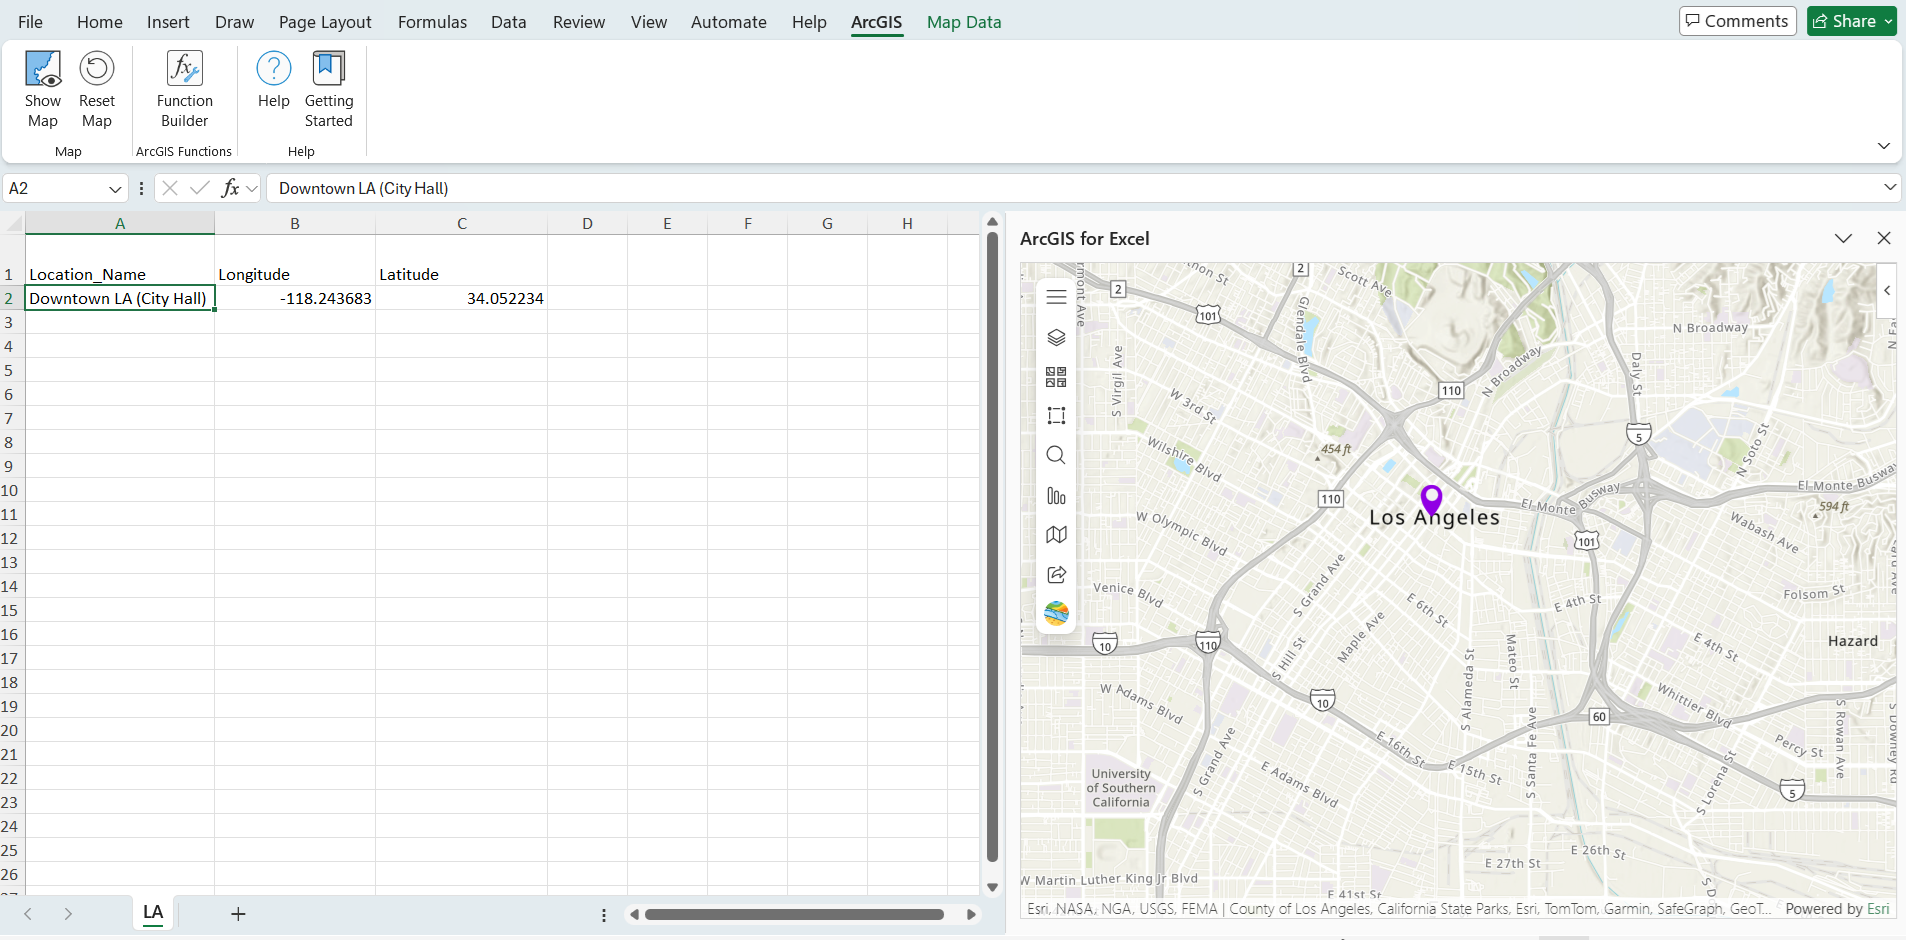The width and height of the screenshot is (1906, 940).
Task: Open the Basemap gallery icon
Action: coord(1056,377)
